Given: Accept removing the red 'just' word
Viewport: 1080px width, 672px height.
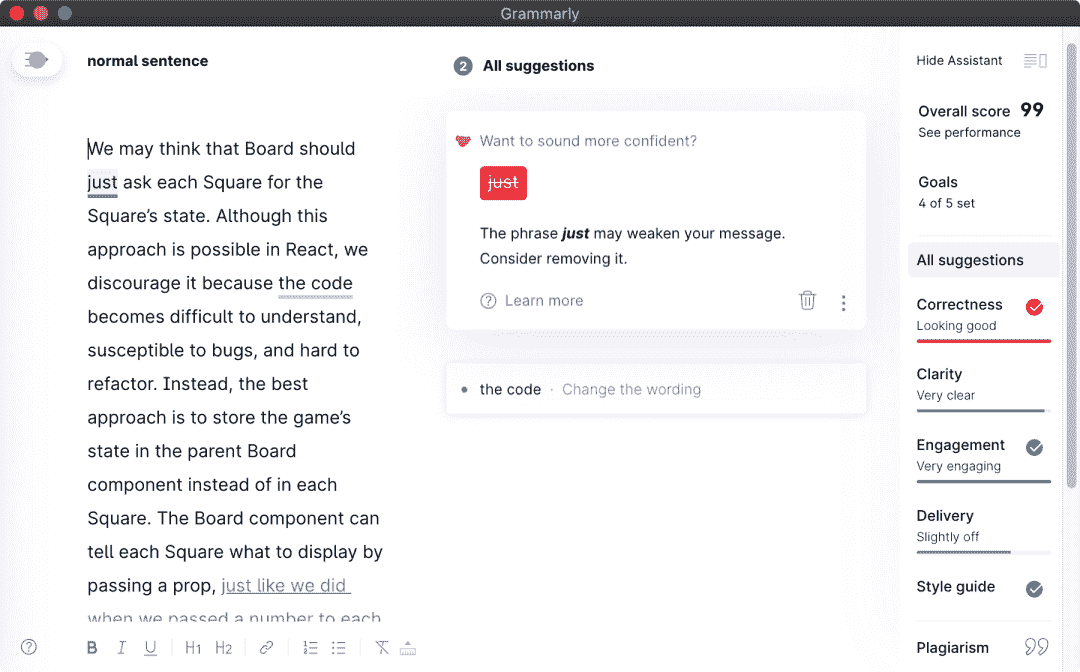Looking at the screenshot, I should pos(503,183).
